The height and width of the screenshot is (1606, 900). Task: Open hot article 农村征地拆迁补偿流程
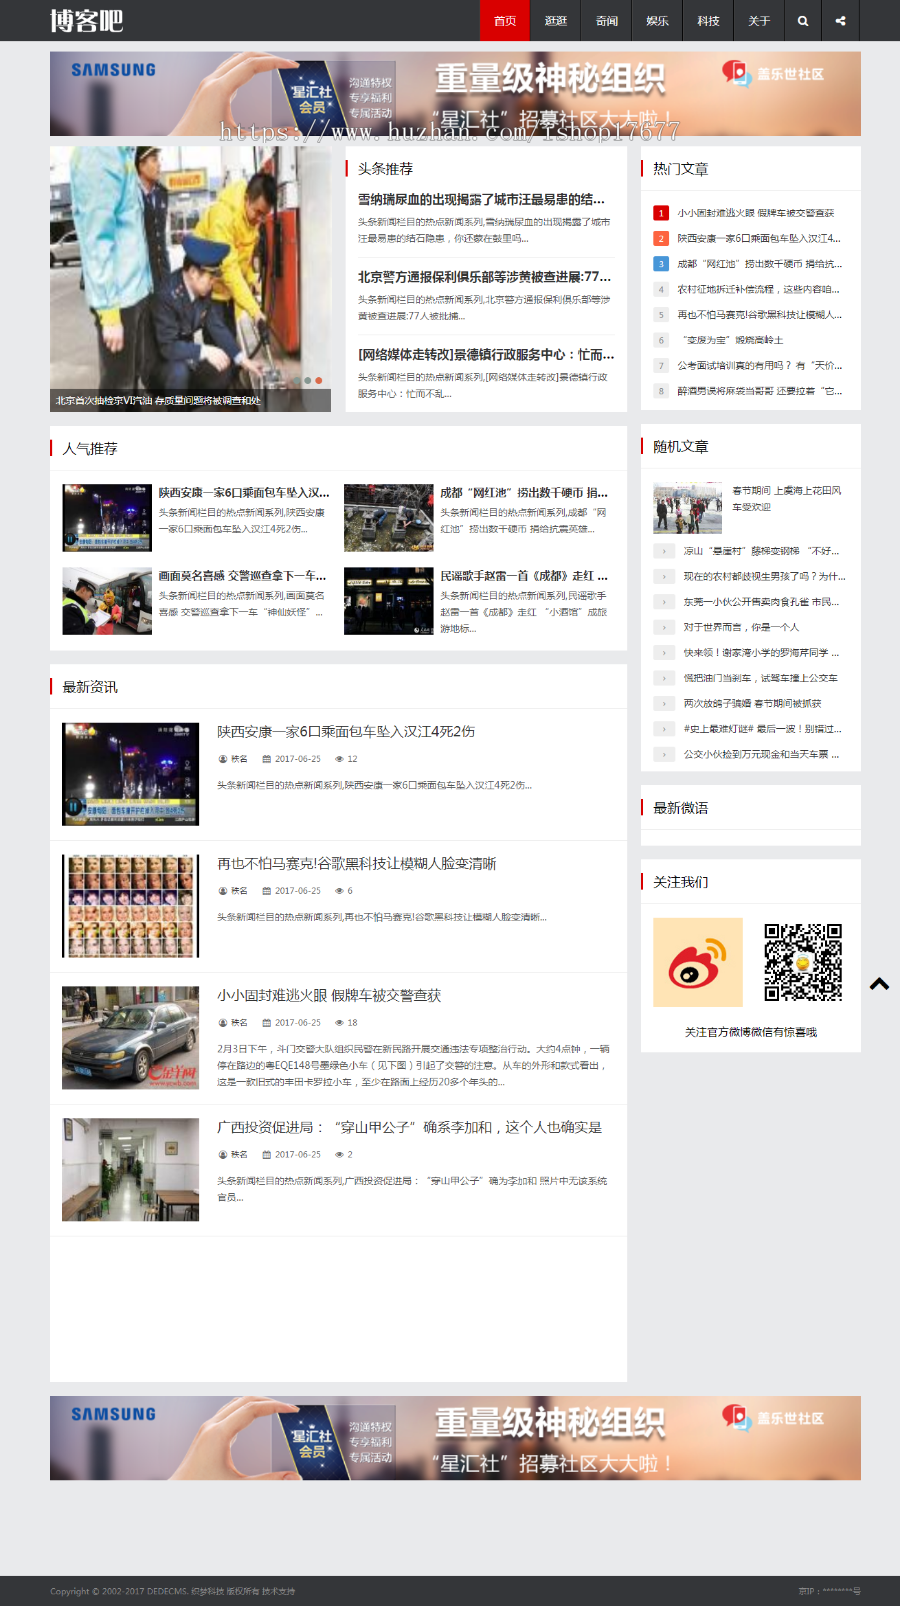pyautogui.click(x=758, y=289)
